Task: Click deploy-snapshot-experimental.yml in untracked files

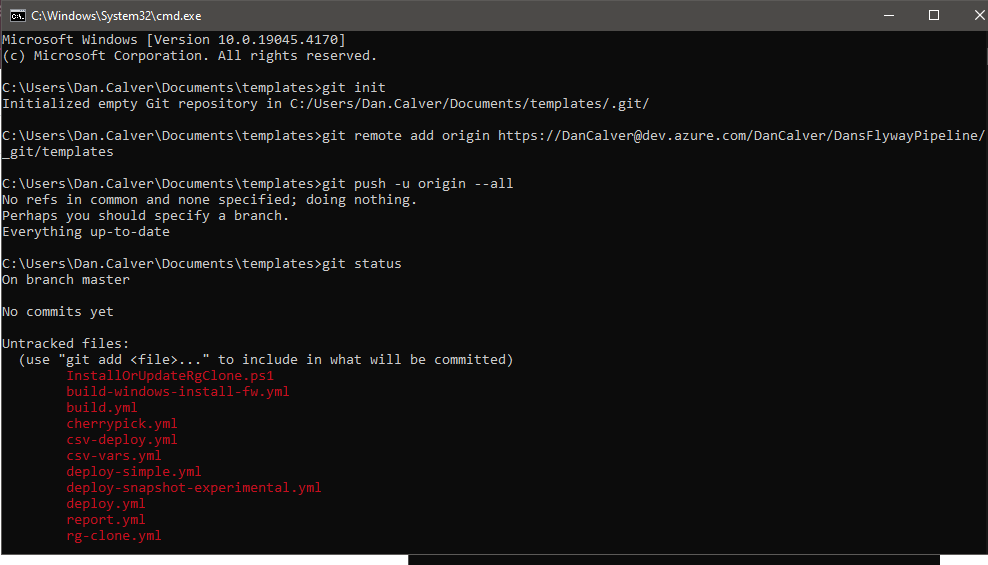Action: 193,488
